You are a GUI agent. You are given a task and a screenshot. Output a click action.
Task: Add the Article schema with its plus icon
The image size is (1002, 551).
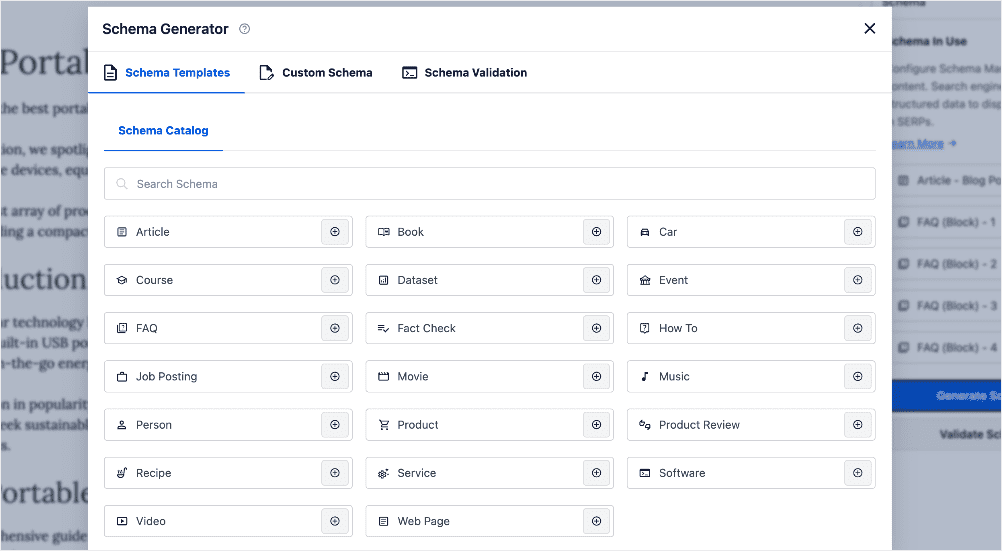(335, 232)
